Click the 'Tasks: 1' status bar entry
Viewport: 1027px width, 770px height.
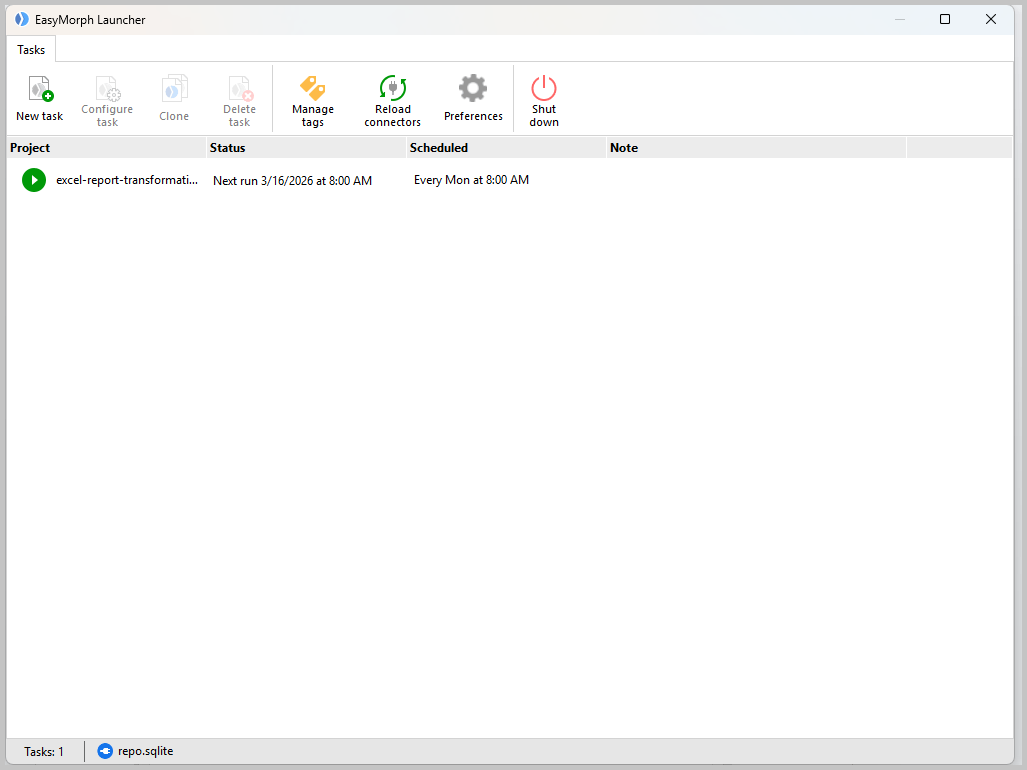(x=44, y=752)
